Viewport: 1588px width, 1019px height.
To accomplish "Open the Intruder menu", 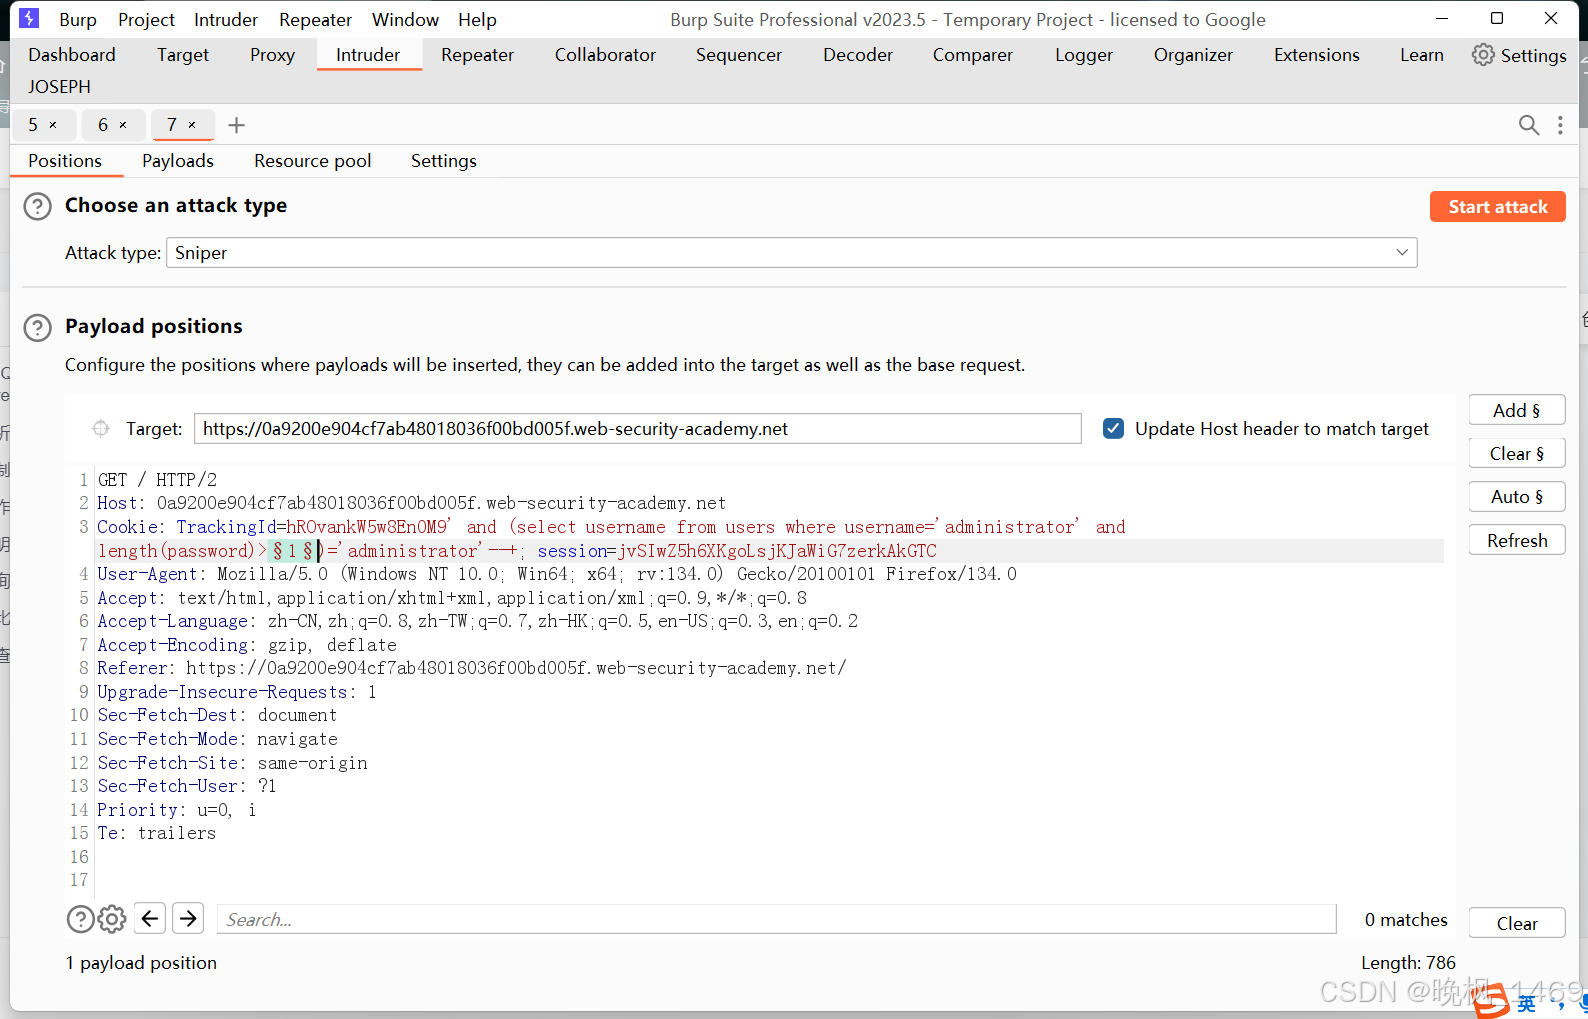I will click(x=226, y=19).
